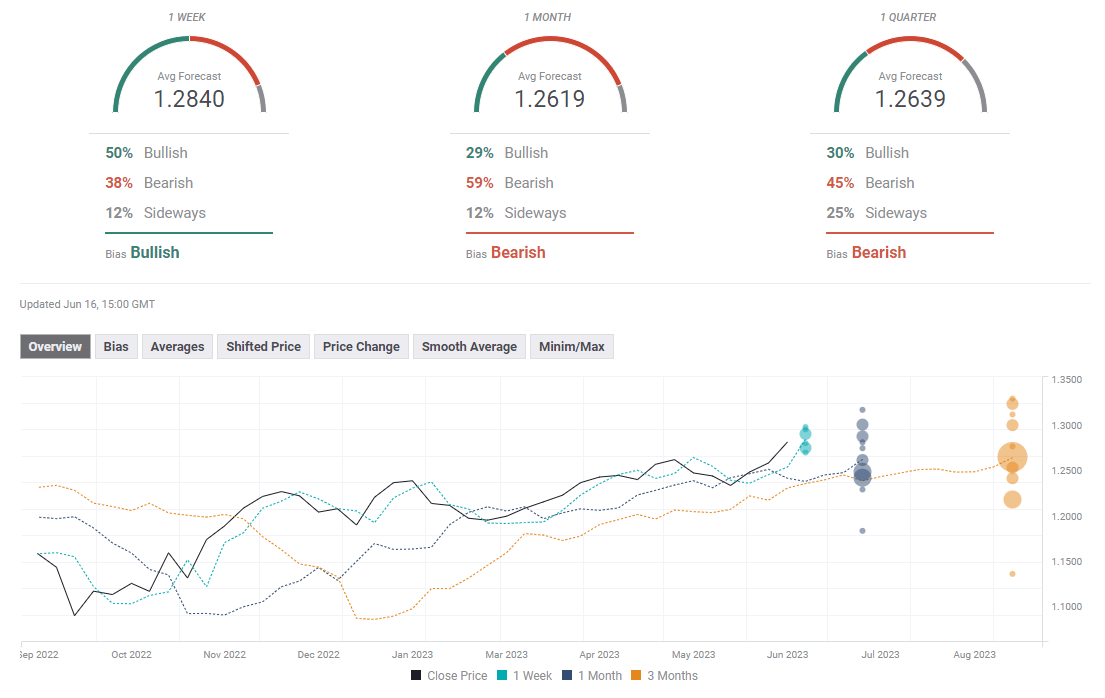Click the 1 Quarter gauge value 1.2639
1105x698 pixels.
pos(910,99)
